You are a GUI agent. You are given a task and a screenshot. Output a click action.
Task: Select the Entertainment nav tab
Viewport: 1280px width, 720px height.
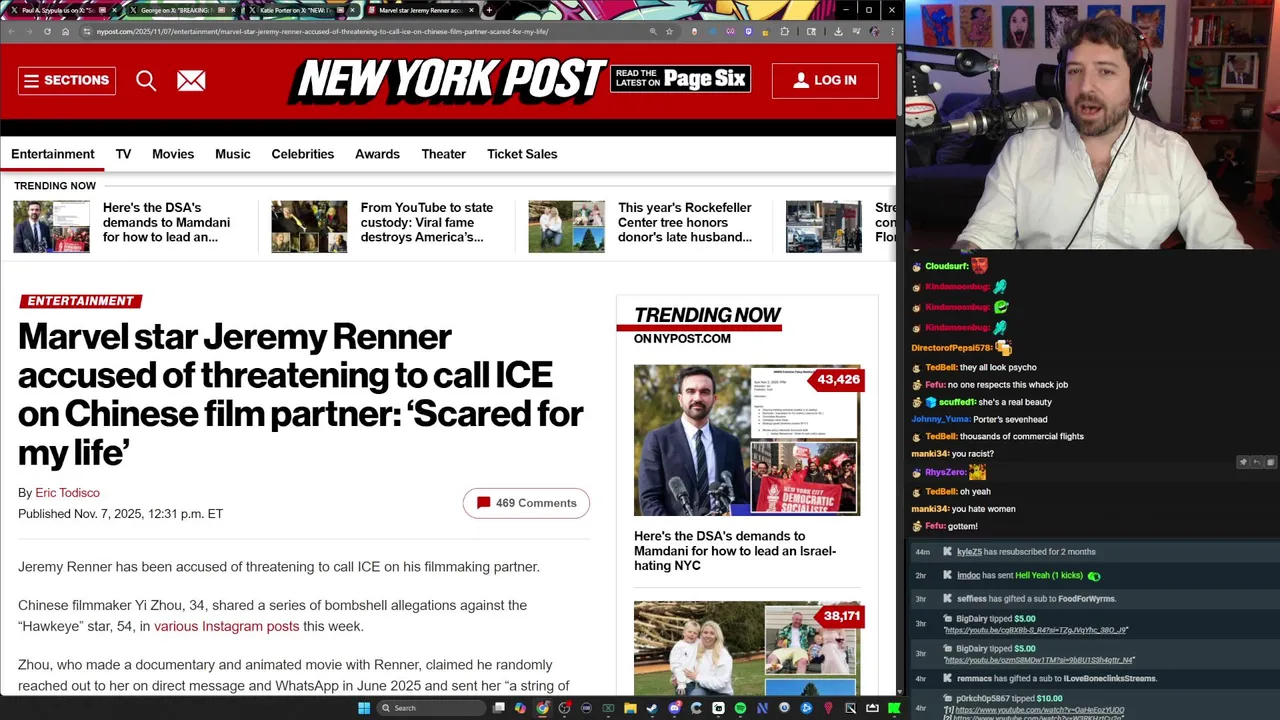point(53,154)
